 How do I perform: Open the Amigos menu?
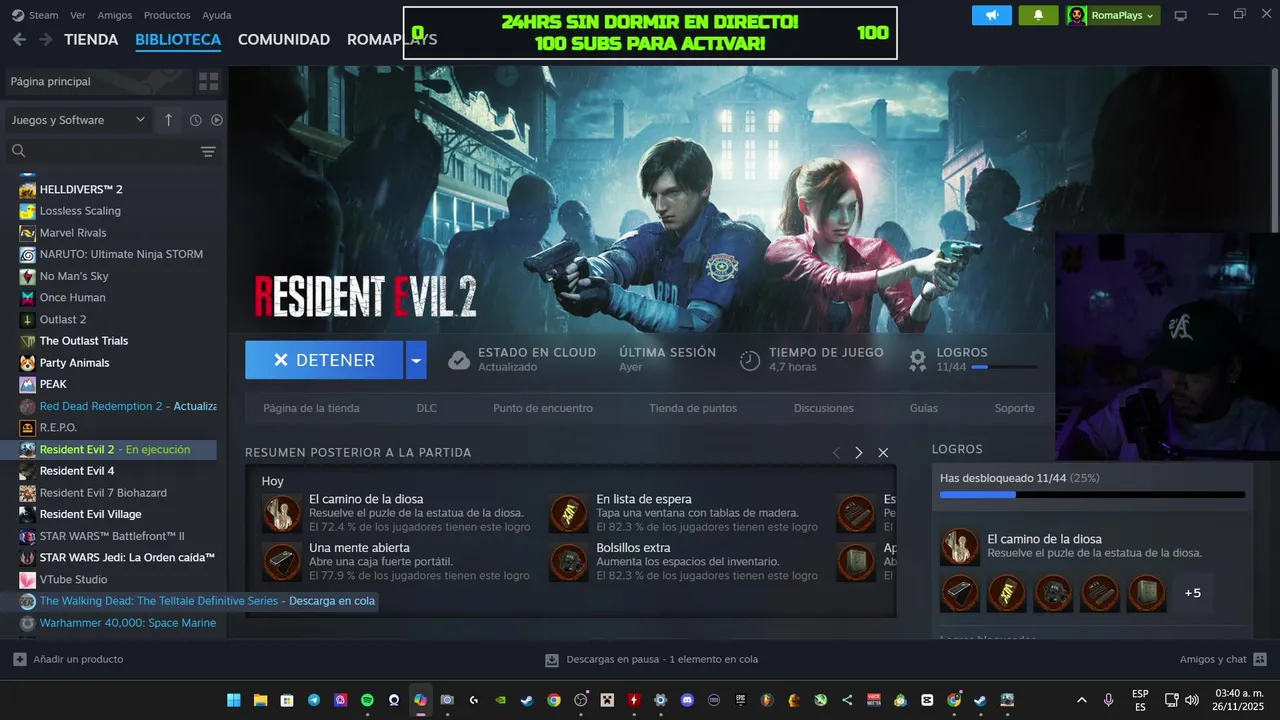[x=115, y=15]
